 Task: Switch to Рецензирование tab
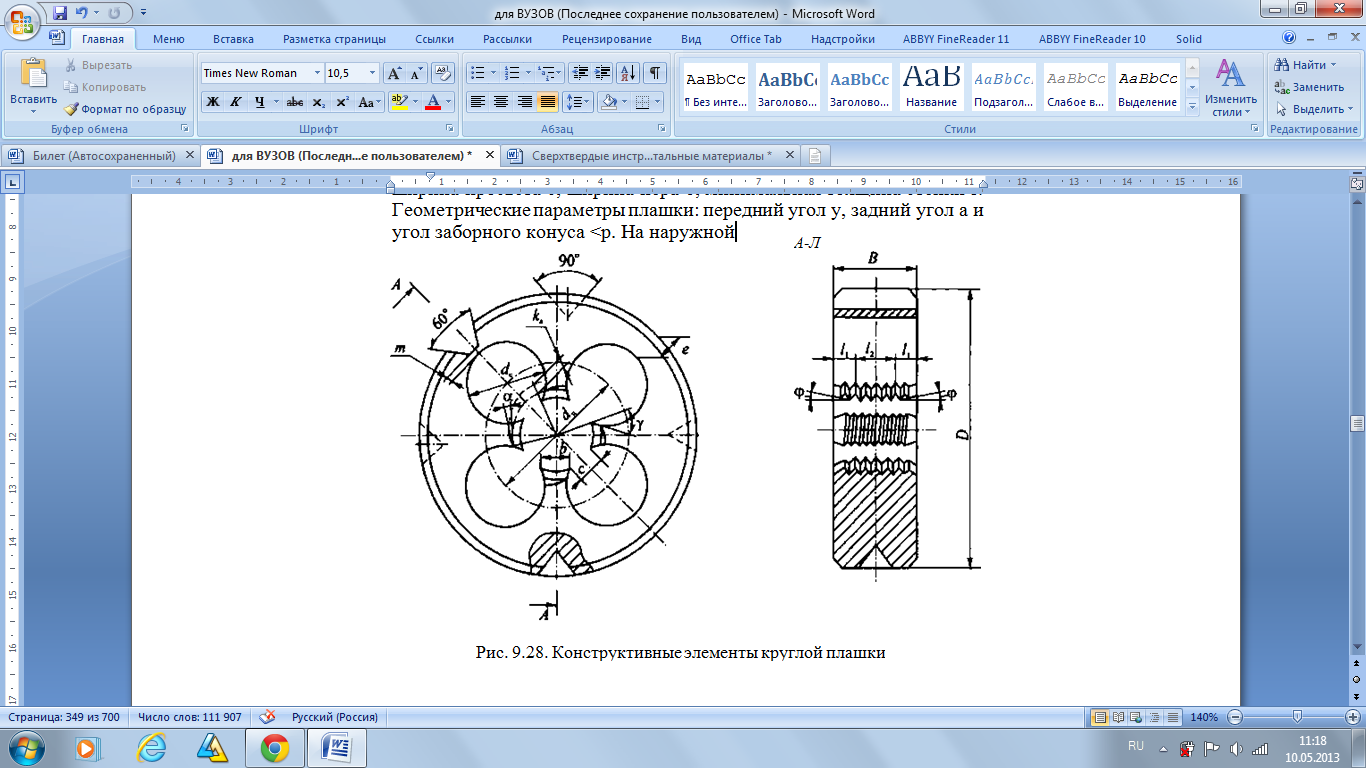607,39
